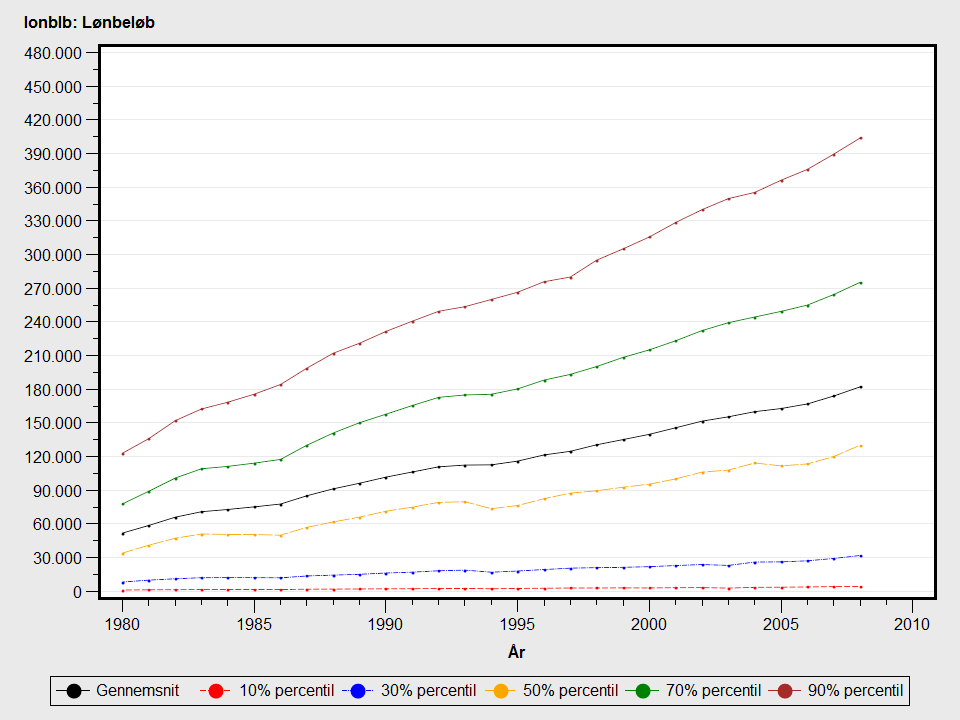Click the brown 90% percentil legend marker

pos(783,691)
